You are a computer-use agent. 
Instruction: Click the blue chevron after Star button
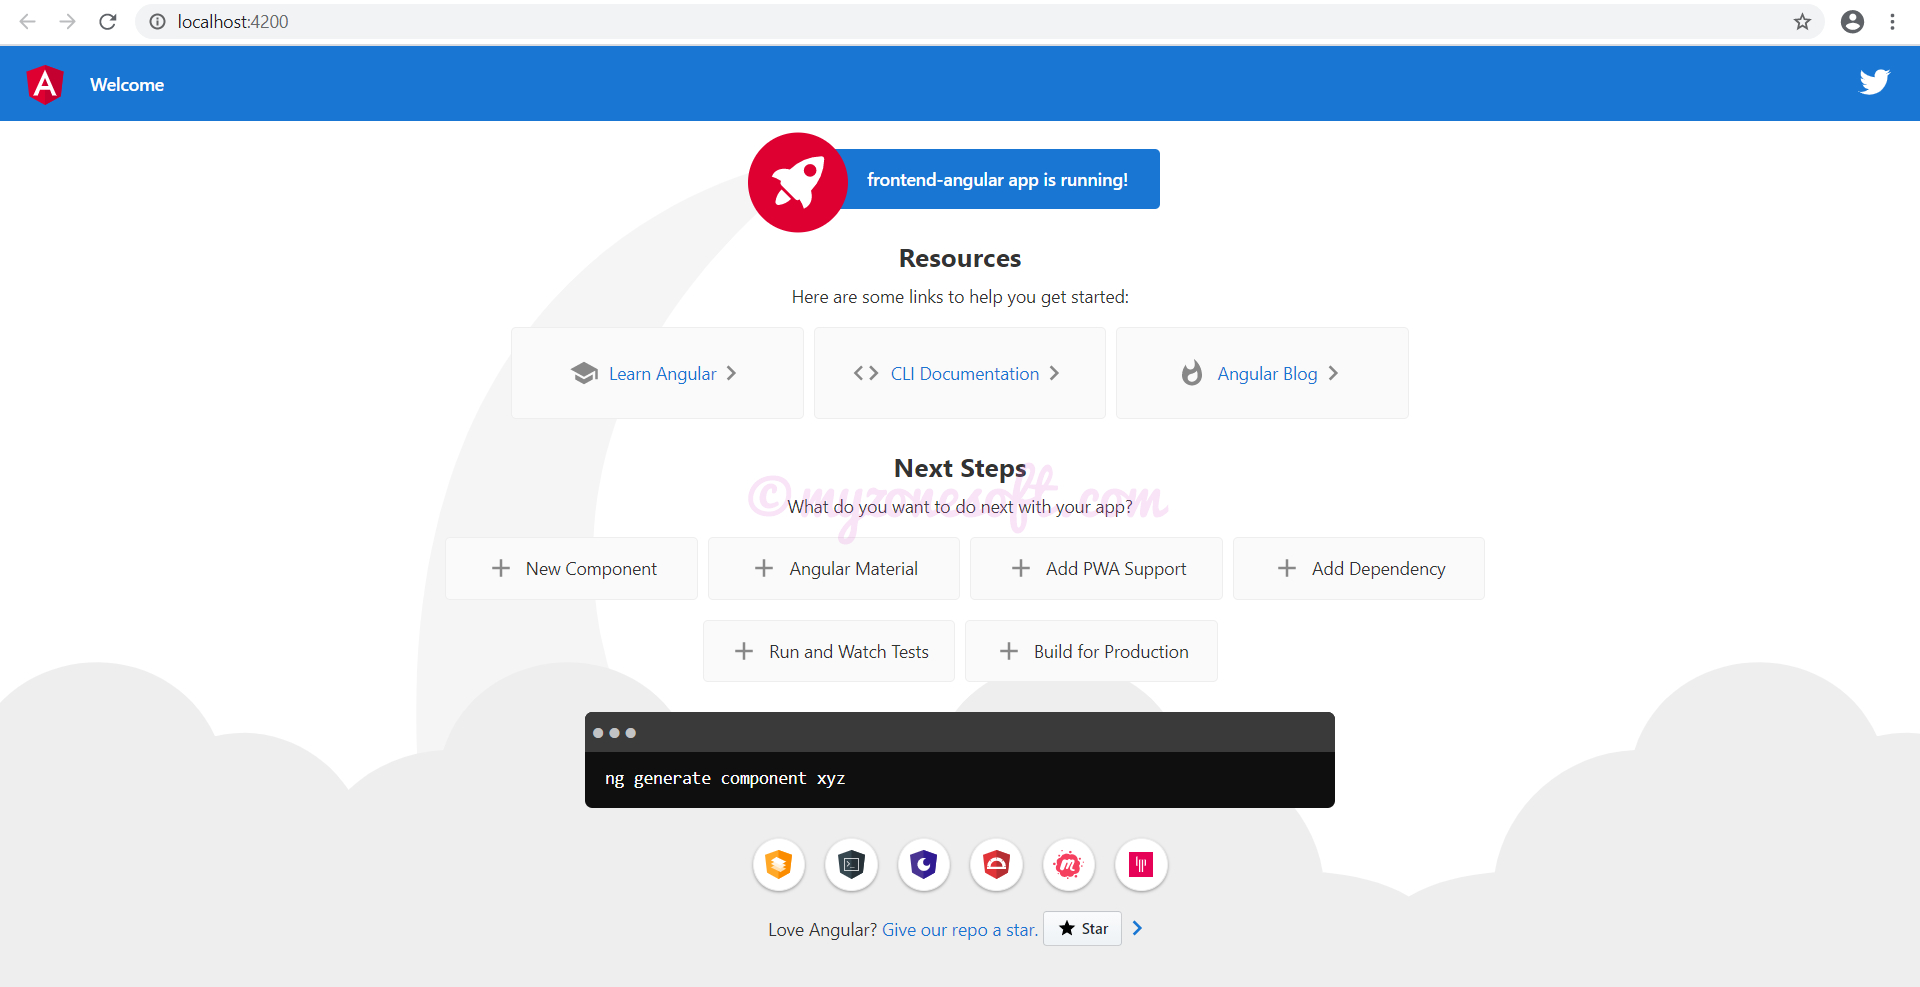point(1137,928)
